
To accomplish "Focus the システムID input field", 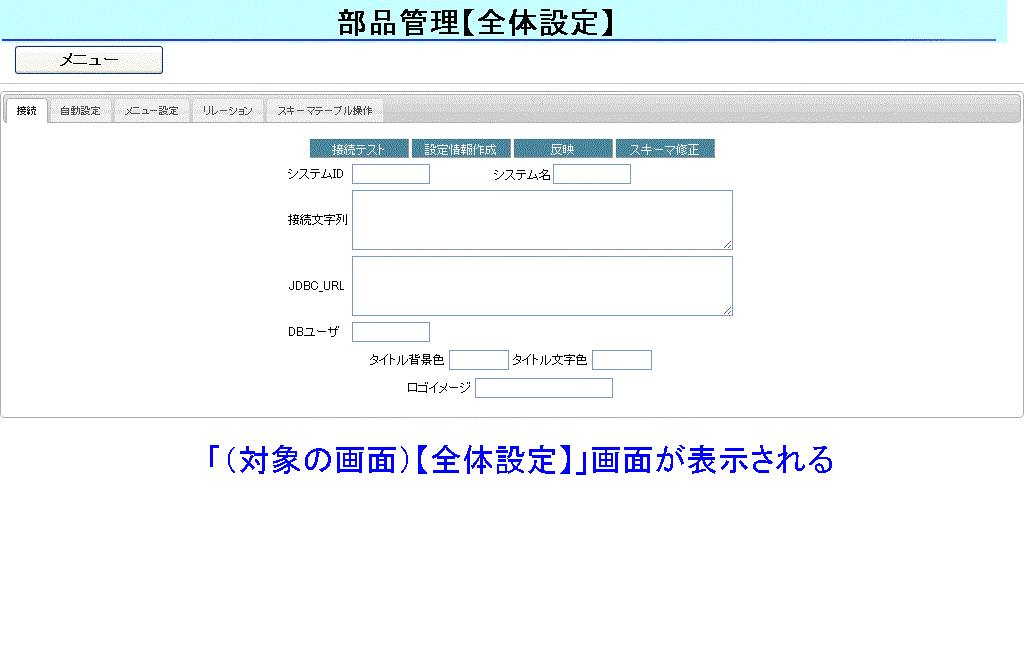I will click(x=390, y=174).
